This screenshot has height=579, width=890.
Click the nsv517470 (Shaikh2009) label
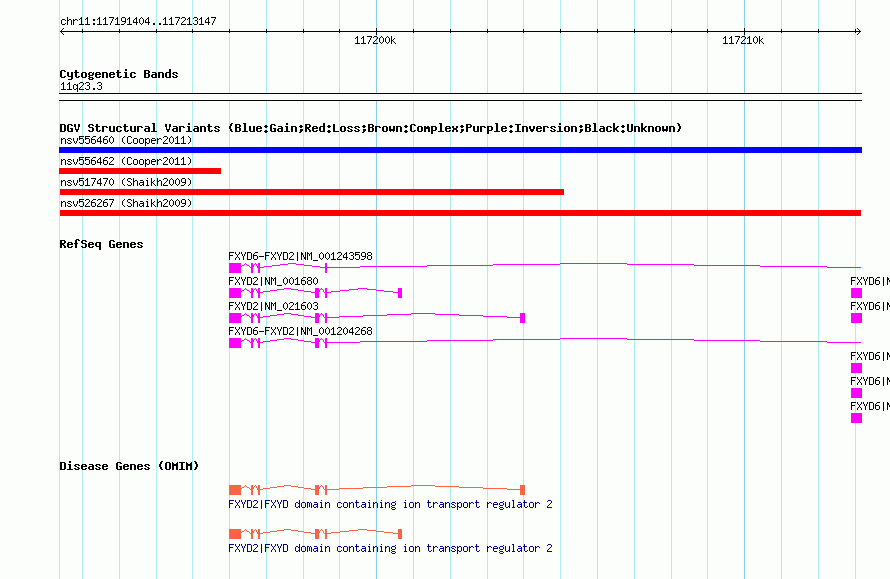point(126,182)
